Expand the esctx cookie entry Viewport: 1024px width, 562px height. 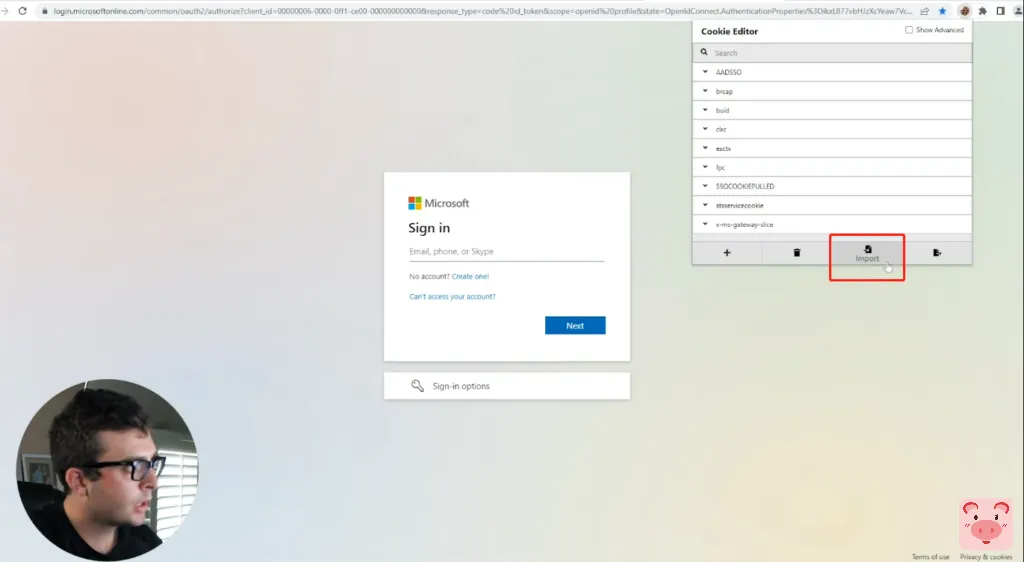coord(832,148)
